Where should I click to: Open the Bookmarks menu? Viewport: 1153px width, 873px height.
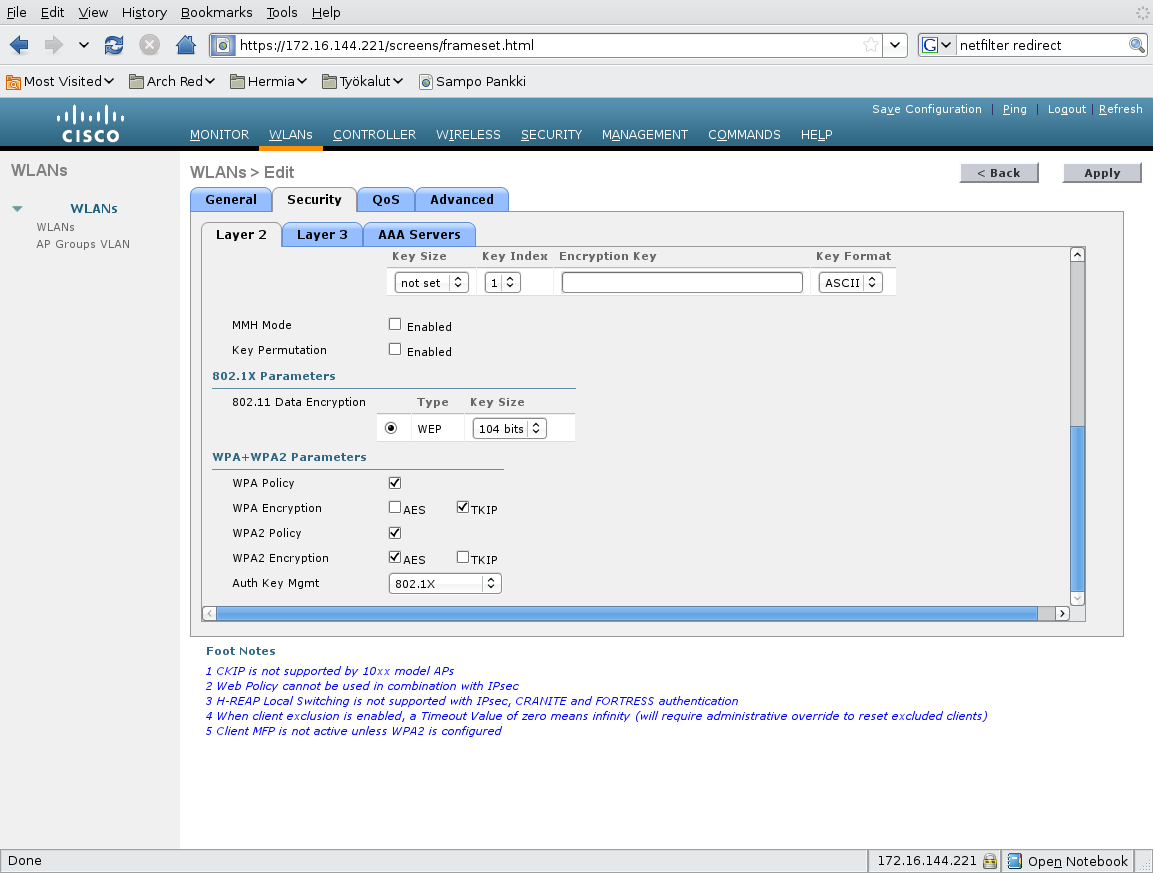(216, 13)
